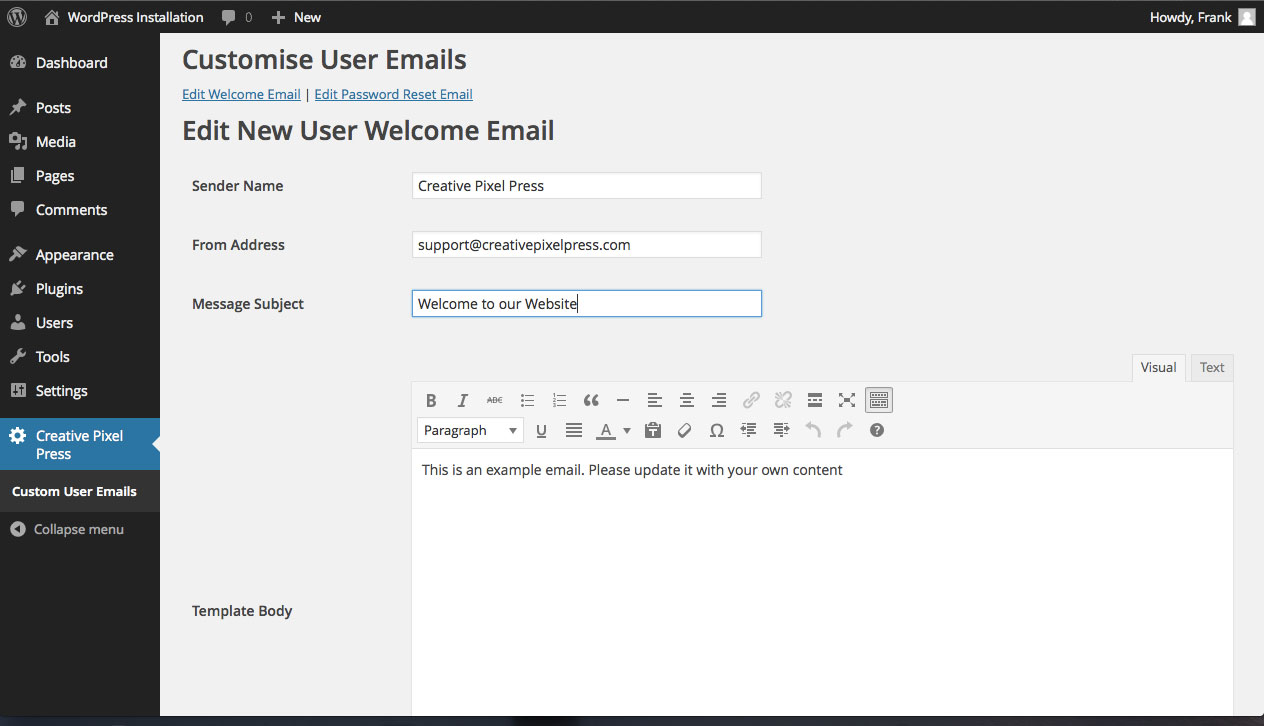Increase the indent
This screenshot has height=726, width=1264.
[781, 430]
